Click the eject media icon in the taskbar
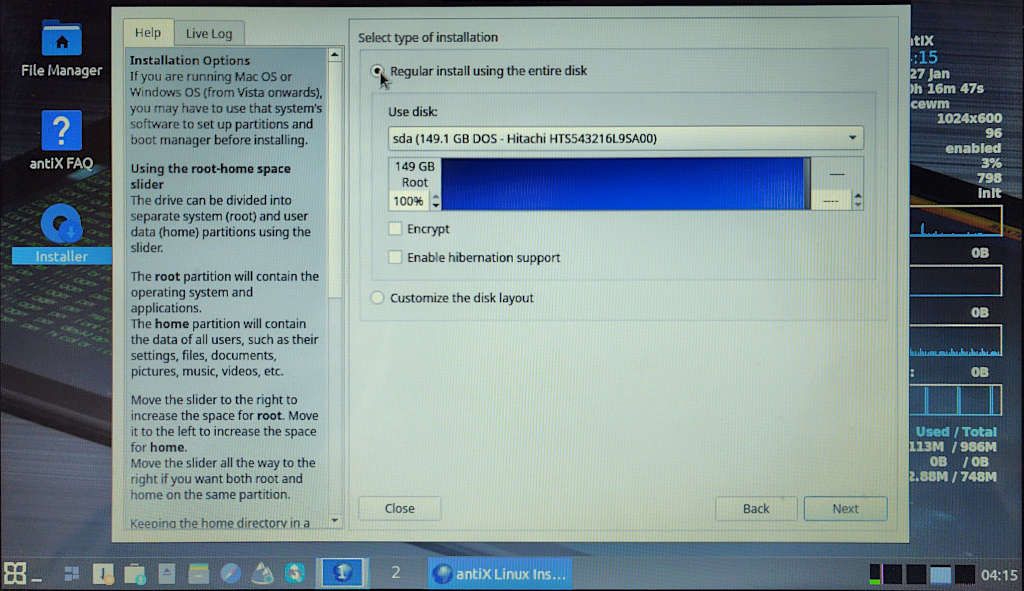The height and width of the screenshot is (591, 1024). pyautogui.click(x=167, y=573)
